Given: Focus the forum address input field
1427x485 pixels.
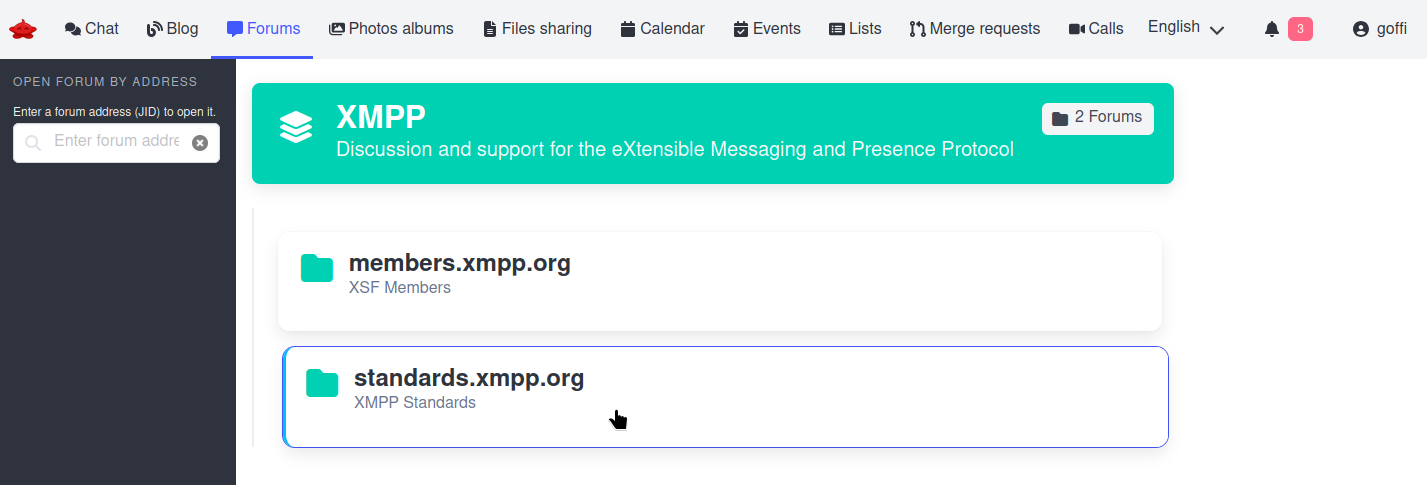Looking at the screenshot, I should [117, 142].
